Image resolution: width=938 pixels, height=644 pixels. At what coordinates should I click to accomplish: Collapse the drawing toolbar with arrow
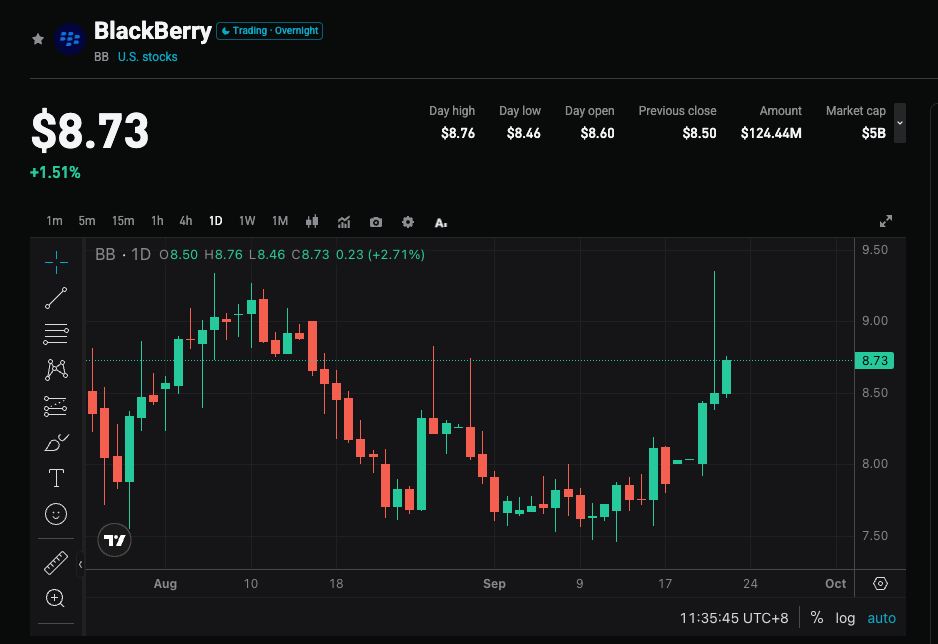(x=81, y=564)
